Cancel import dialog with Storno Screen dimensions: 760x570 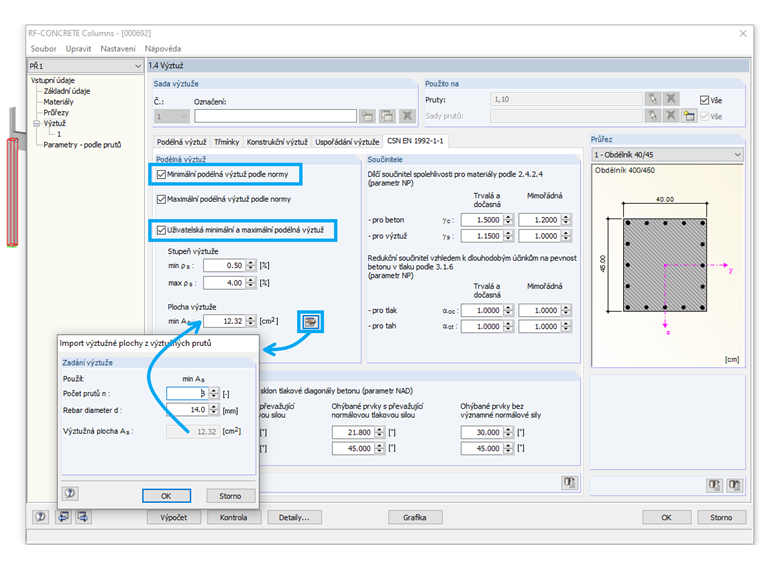pyautogui.click(x=230, y=496)
